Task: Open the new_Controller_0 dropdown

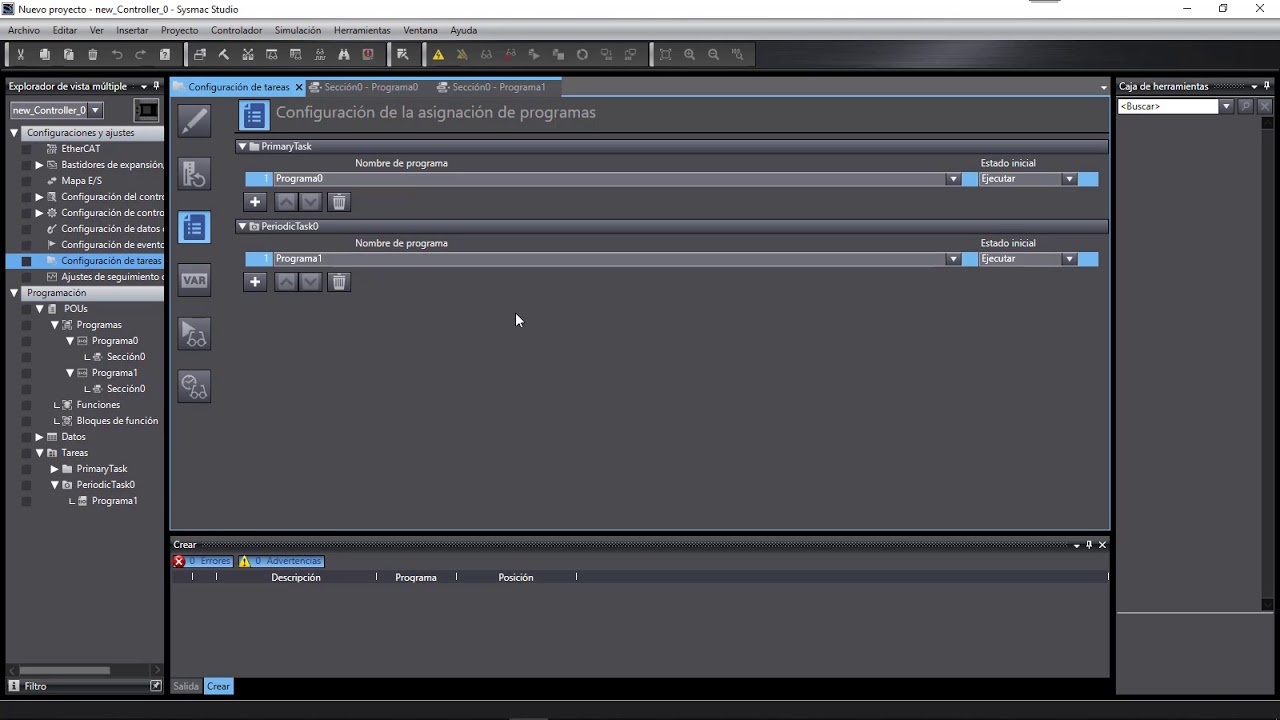Action: click(95, 110)
